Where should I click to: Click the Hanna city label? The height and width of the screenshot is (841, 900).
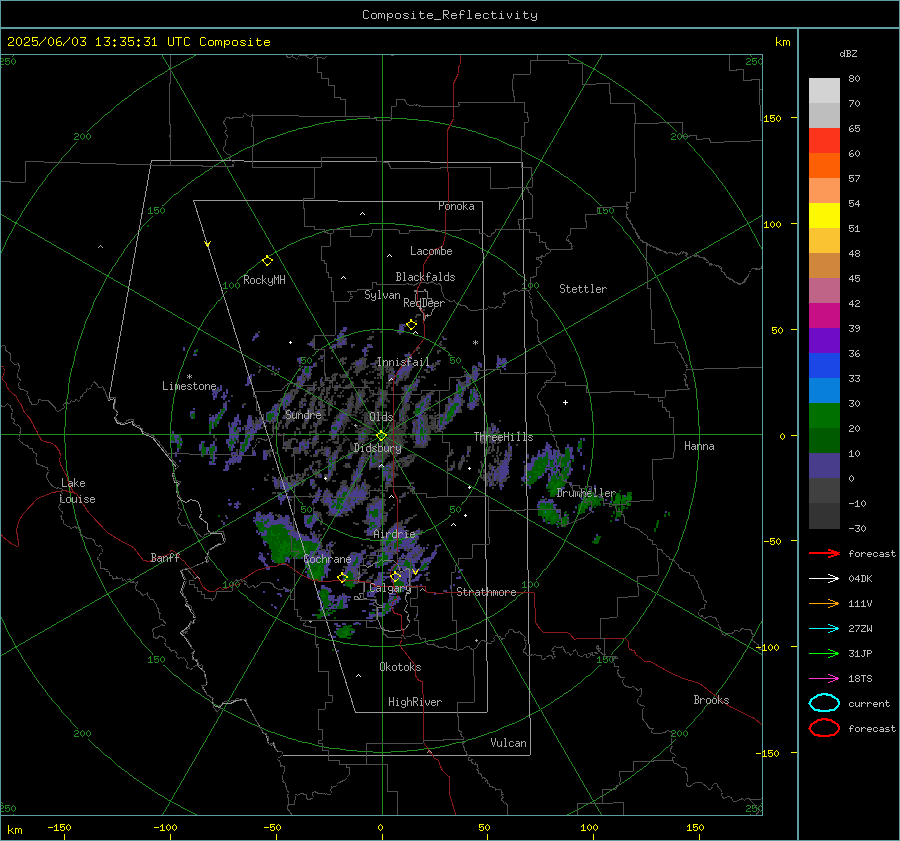(699, 446)
